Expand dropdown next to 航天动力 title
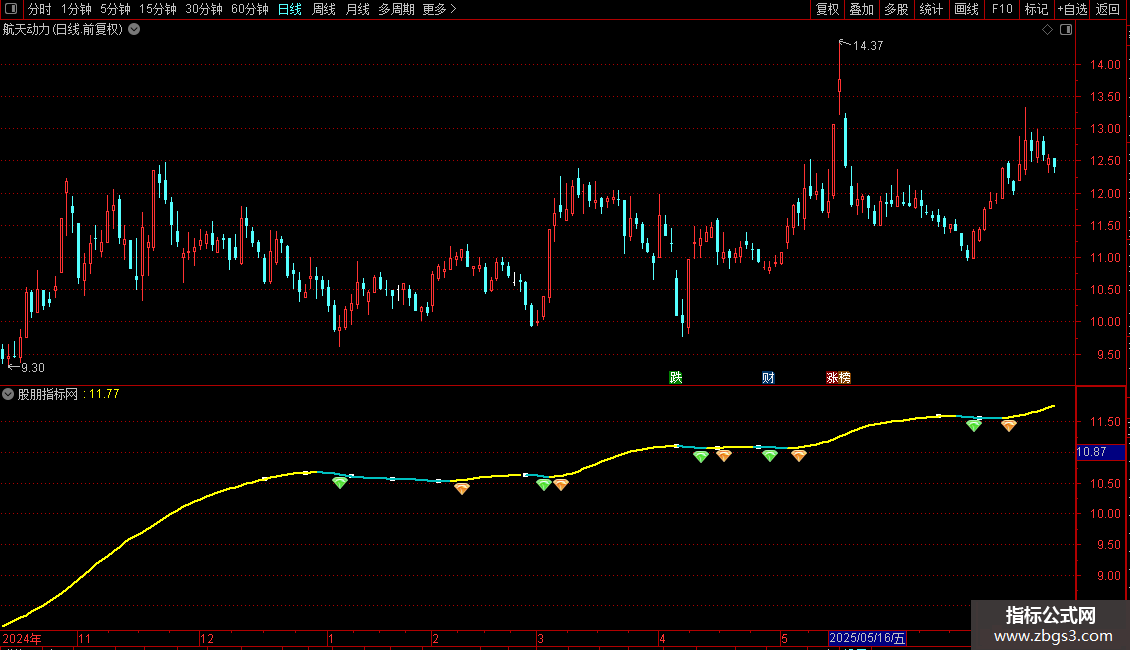 (x=134, y=30)
